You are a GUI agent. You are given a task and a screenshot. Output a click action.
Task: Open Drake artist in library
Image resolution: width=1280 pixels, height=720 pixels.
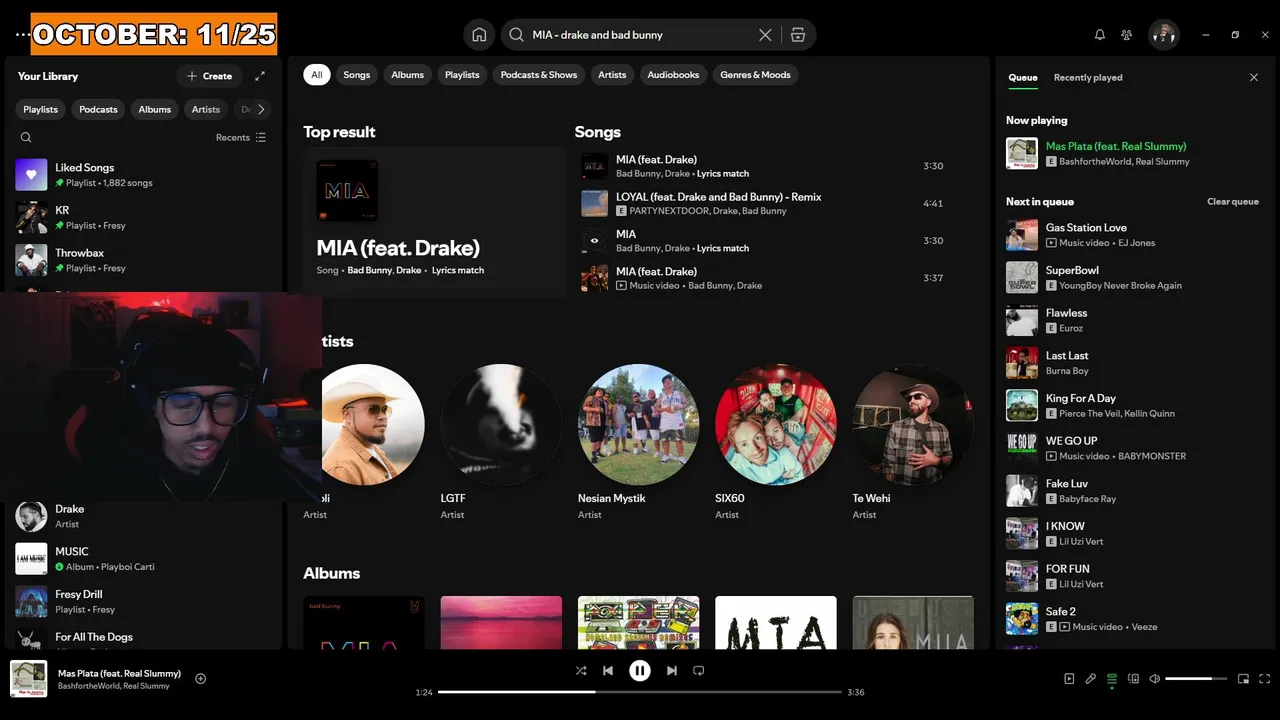(144, 516)
